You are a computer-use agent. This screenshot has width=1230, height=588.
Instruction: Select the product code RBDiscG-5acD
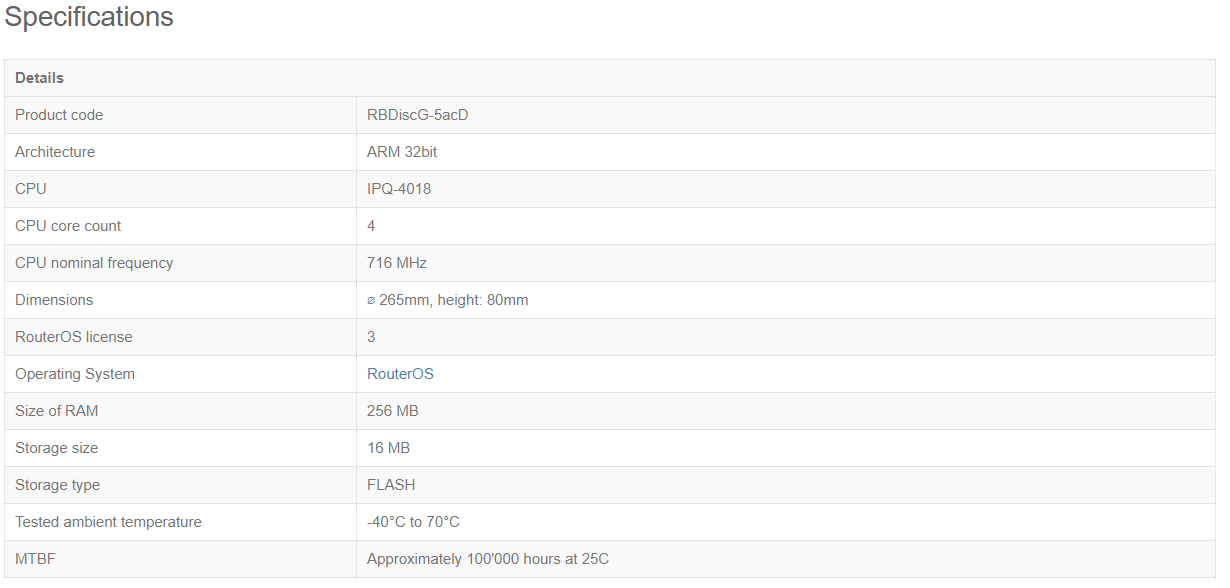point(417,115)
